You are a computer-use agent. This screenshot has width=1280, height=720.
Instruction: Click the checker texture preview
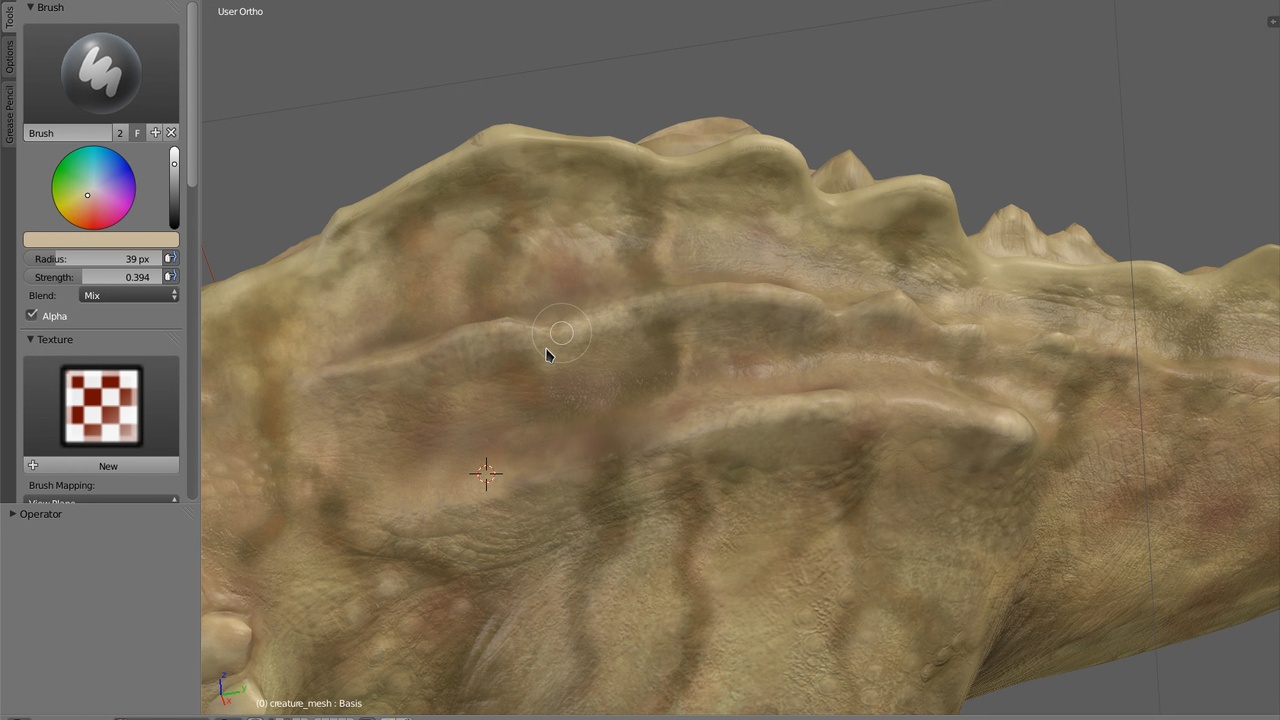click(101, 406)
